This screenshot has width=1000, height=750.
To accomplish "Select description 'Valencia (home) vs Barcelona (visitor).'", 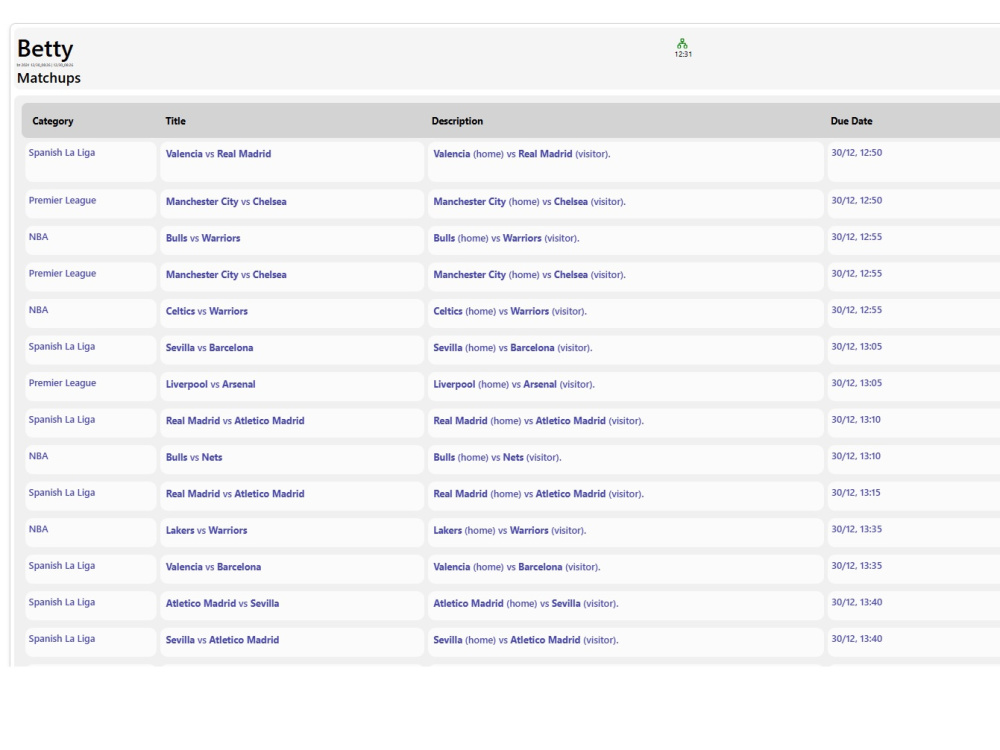I will [x=517, y=567].
